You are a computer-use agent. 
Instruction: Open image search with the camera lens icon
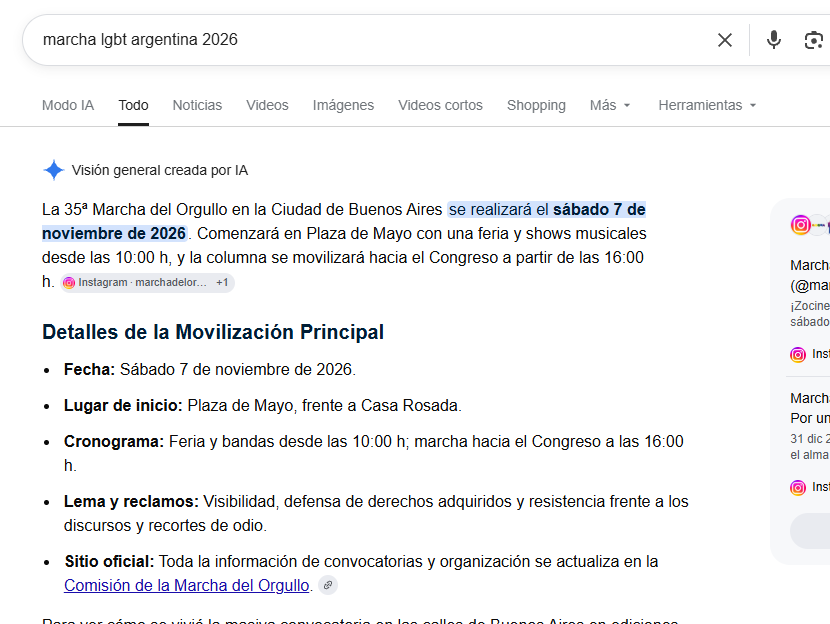point(814,40)
